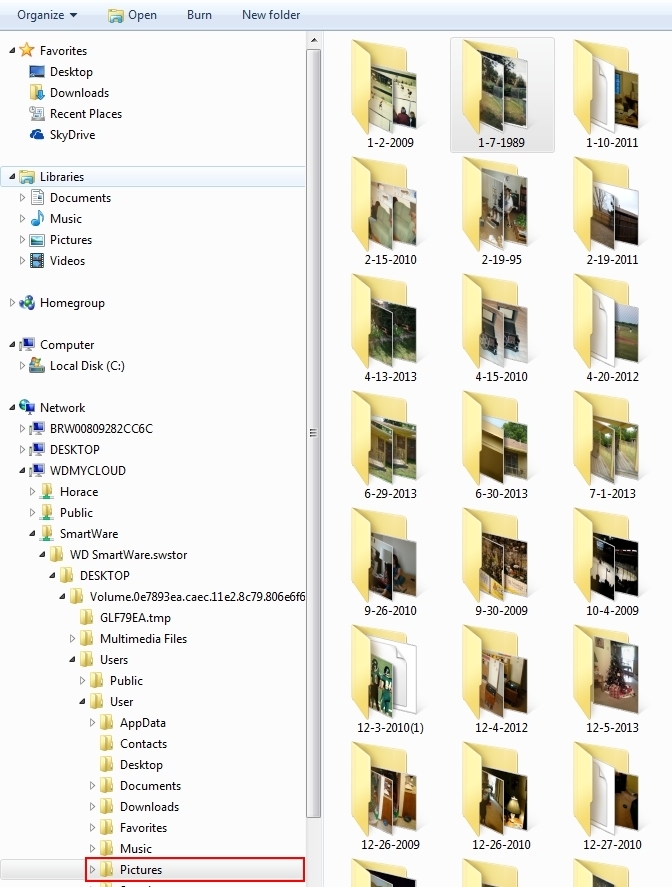Select the 12-3-2010(1) folder
This screenshot has width=672, height=887.
click(x=390, y=680)
